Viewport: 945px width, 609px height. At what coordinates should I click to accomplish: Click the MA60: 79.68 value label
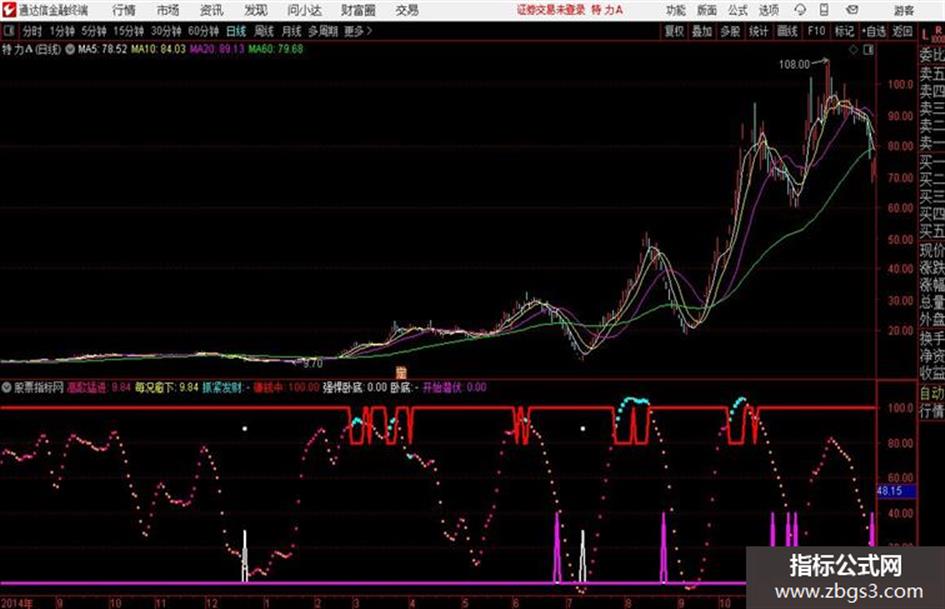tap(275, 49)
